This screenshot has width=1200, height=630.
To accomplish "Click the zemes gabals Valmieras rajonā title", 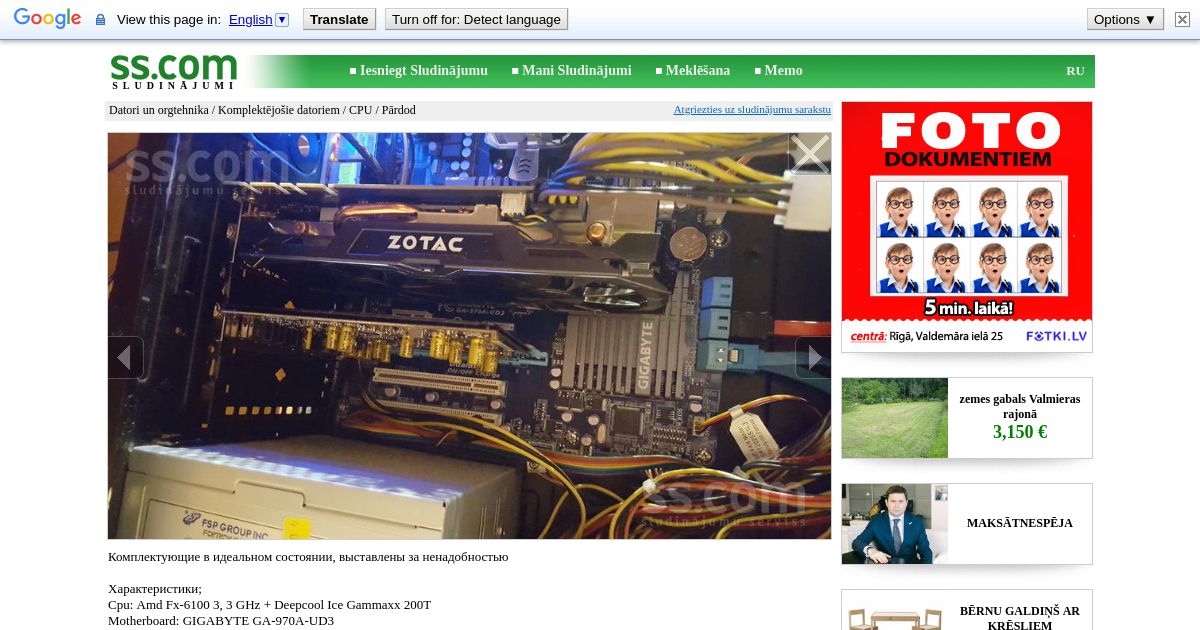I will (1020, 406).
